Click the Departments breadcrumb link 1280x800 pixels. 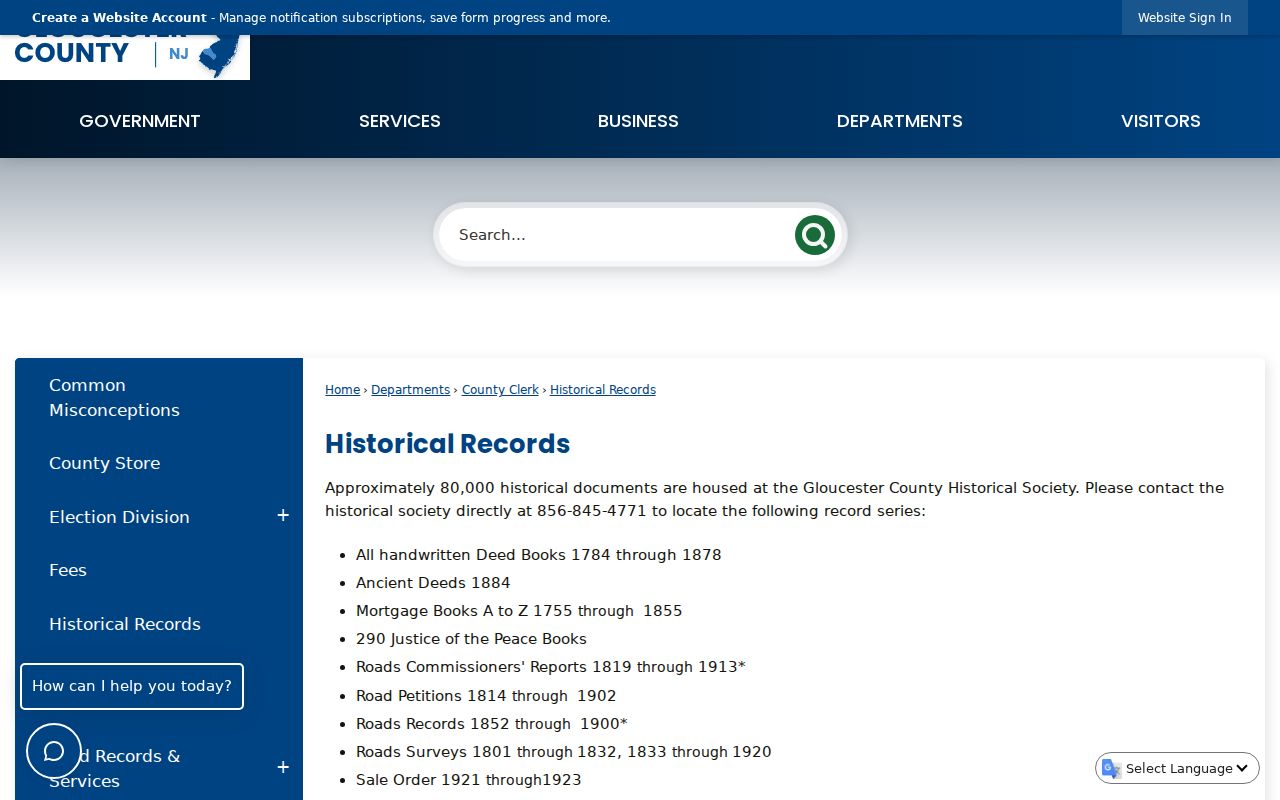(x=410, y=390)
